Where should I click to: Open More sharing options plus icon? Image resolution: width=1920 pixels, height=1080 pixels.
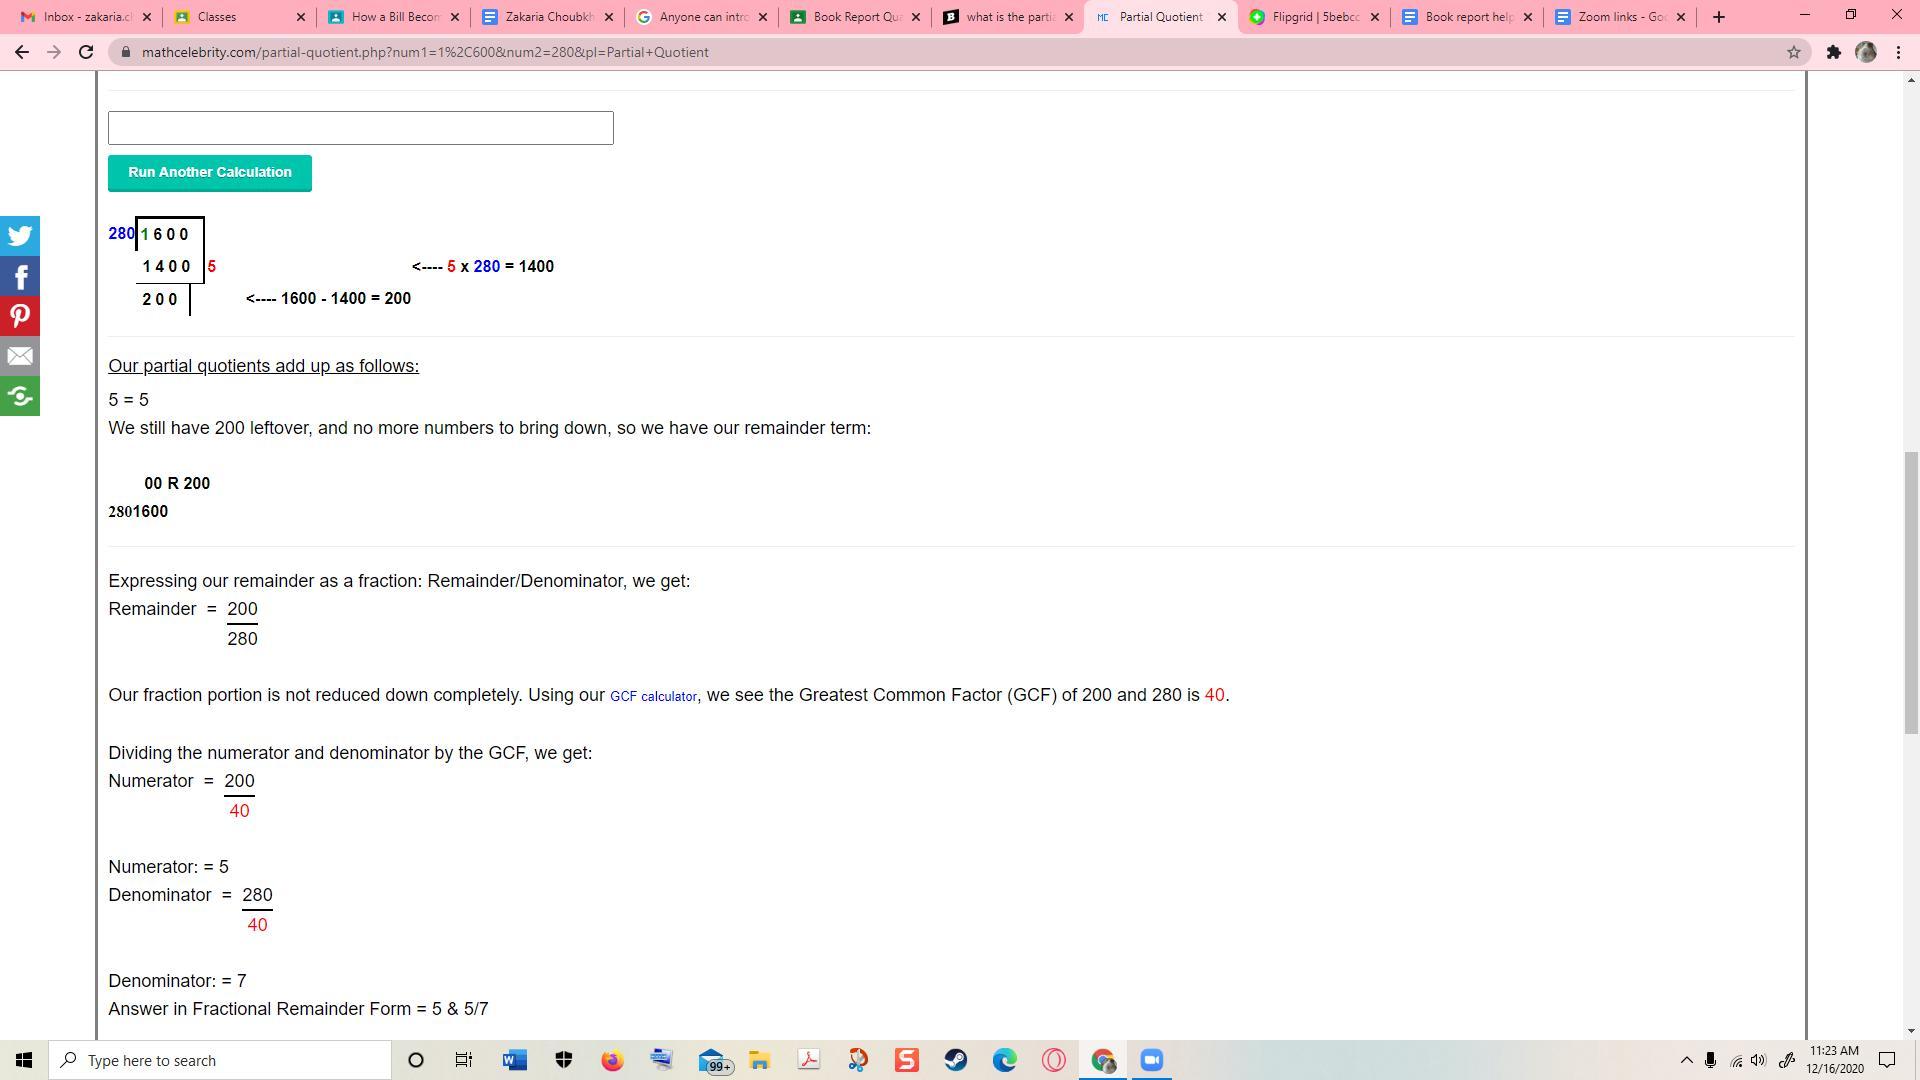coord(19,396)
